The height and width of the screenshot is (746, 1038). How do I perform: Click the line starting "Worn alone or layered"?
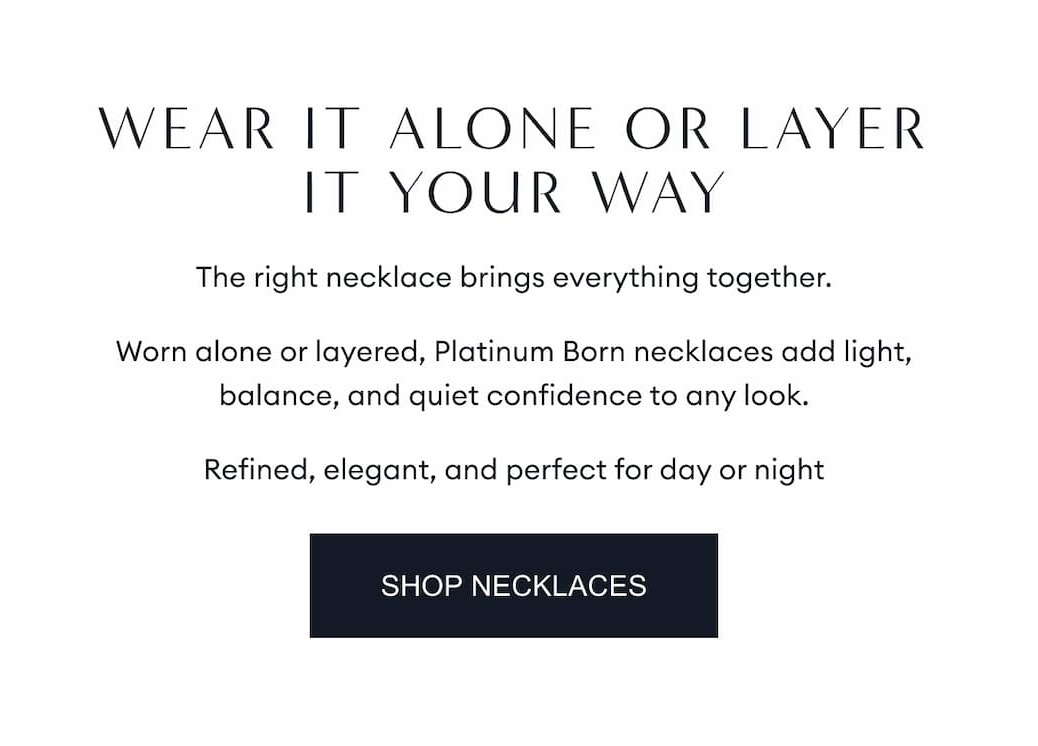pos(513,352)
